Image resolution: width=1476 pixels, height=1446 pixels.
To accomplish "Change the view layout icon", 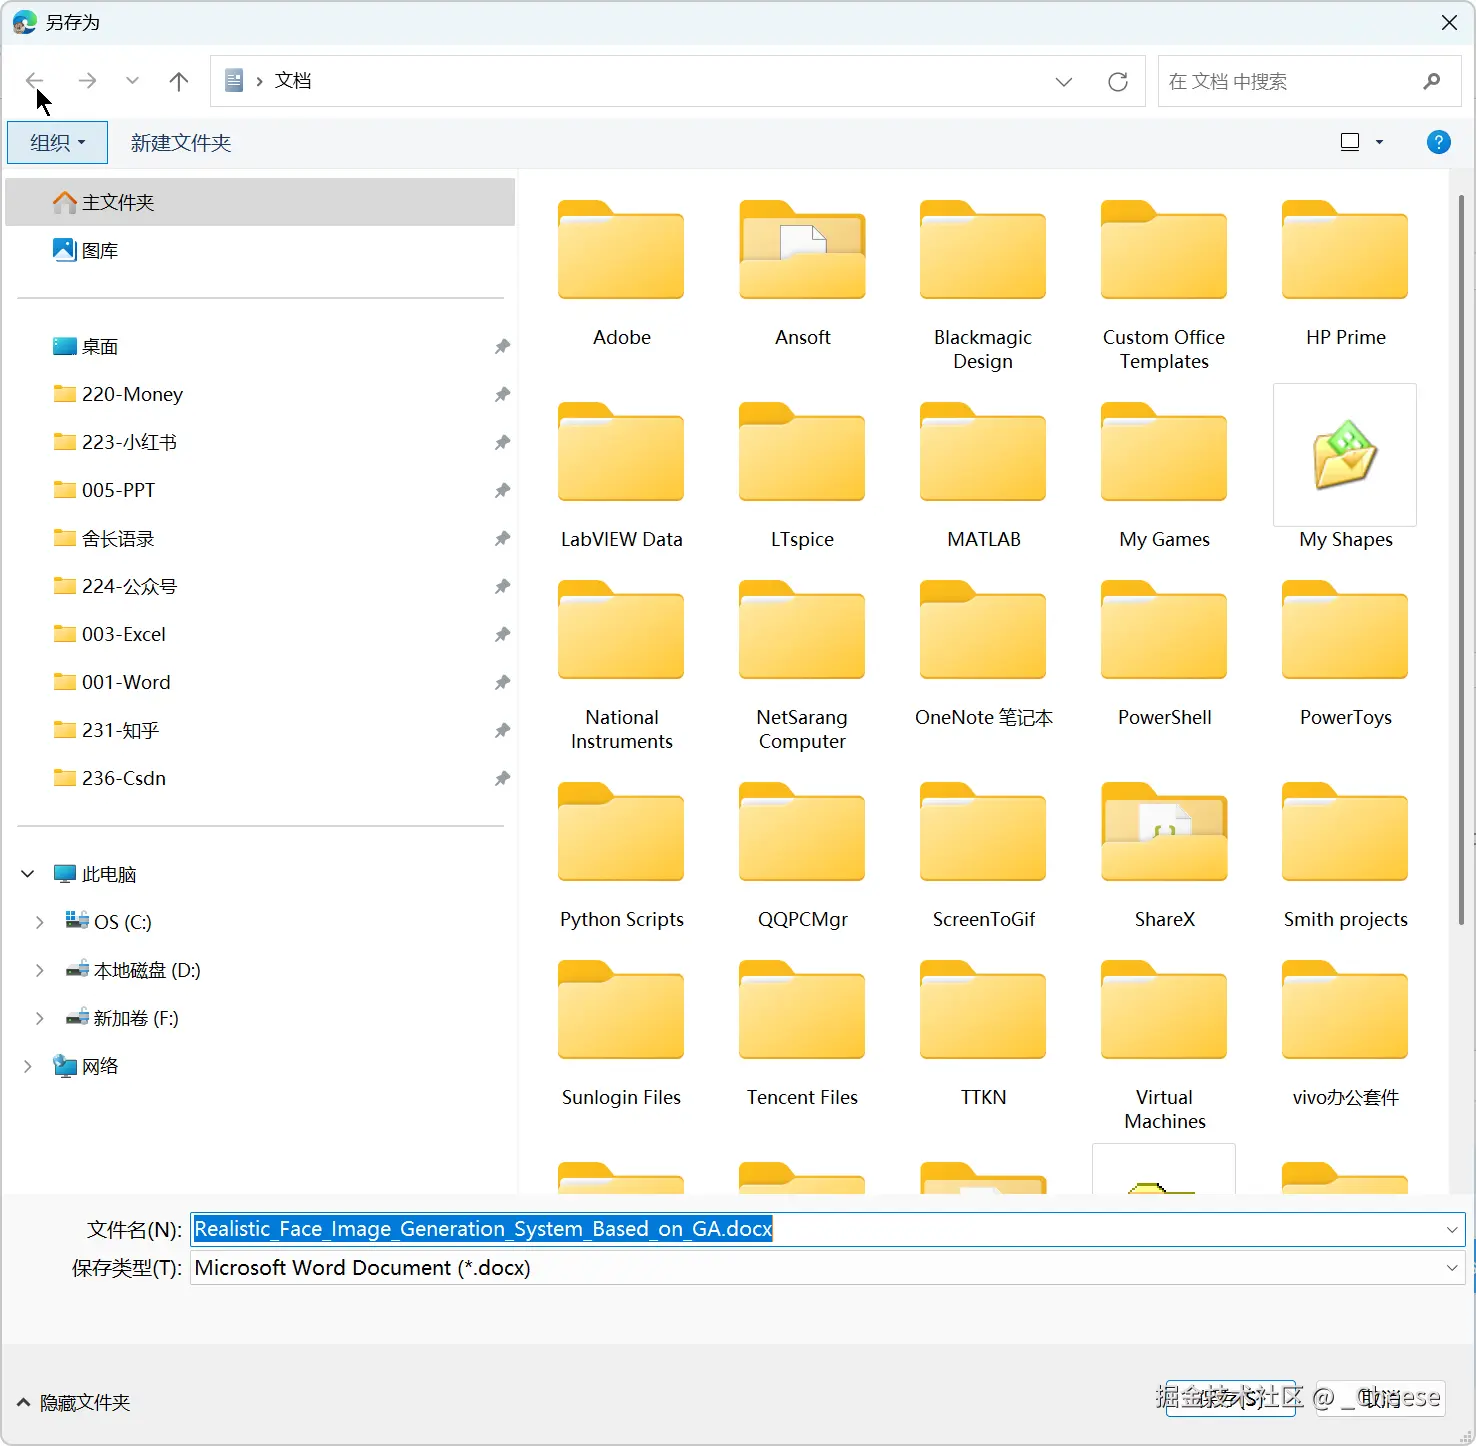I will pos(1350,142).
